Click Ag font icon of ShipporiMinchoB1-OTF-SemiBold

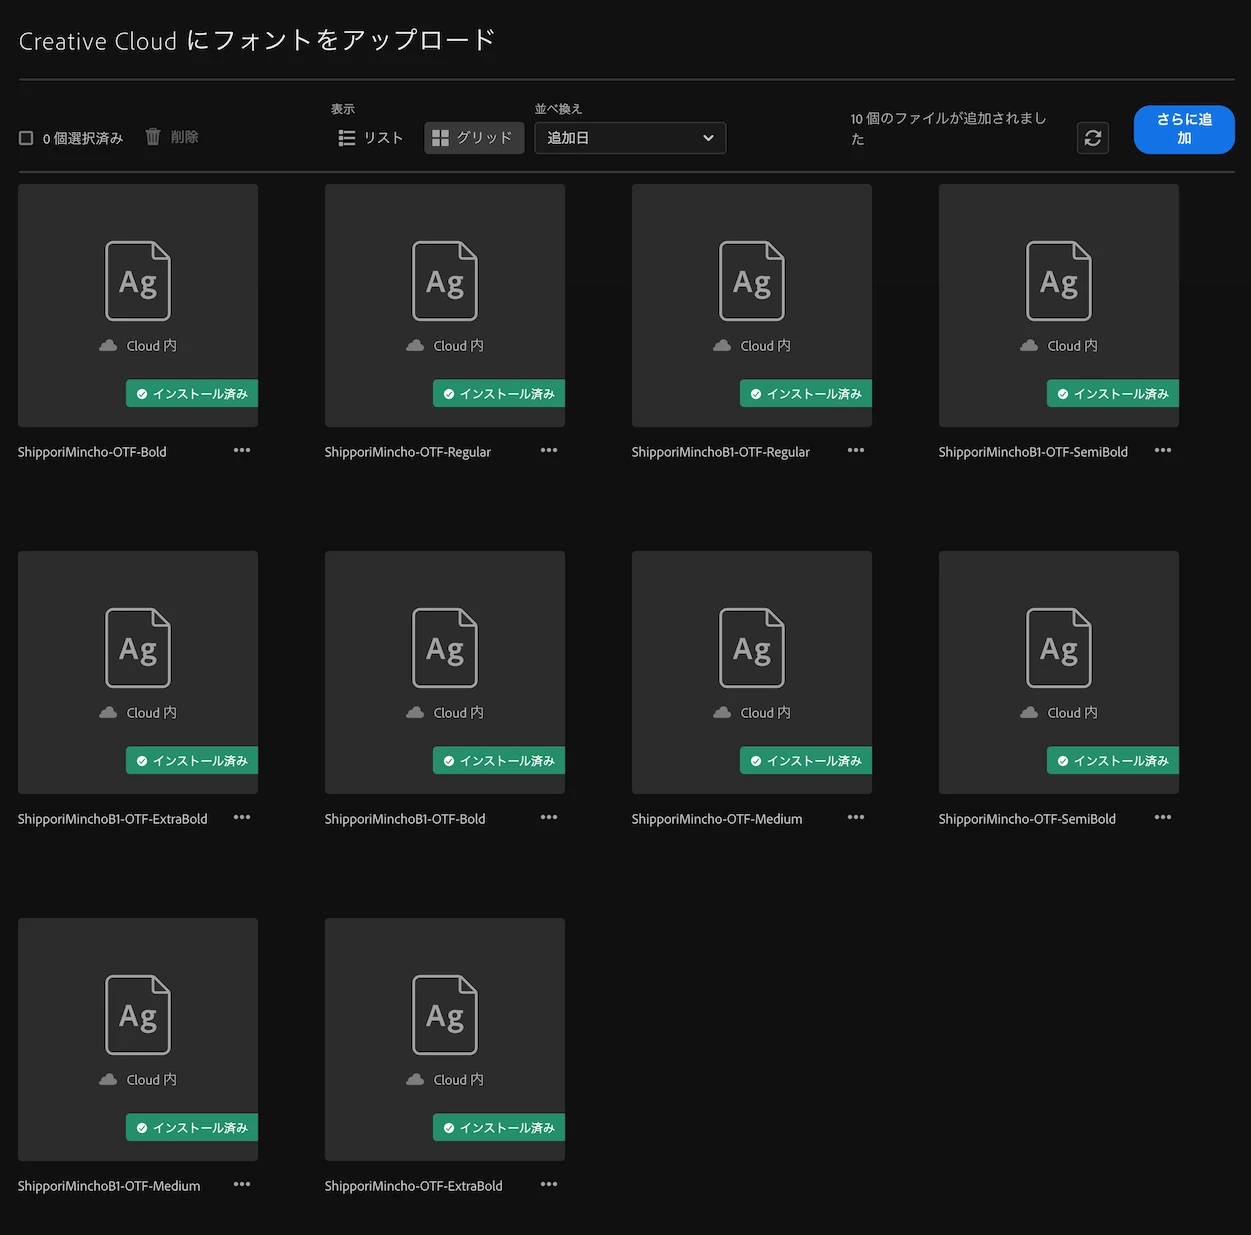pyautogui.click(x=1059, y=281)
